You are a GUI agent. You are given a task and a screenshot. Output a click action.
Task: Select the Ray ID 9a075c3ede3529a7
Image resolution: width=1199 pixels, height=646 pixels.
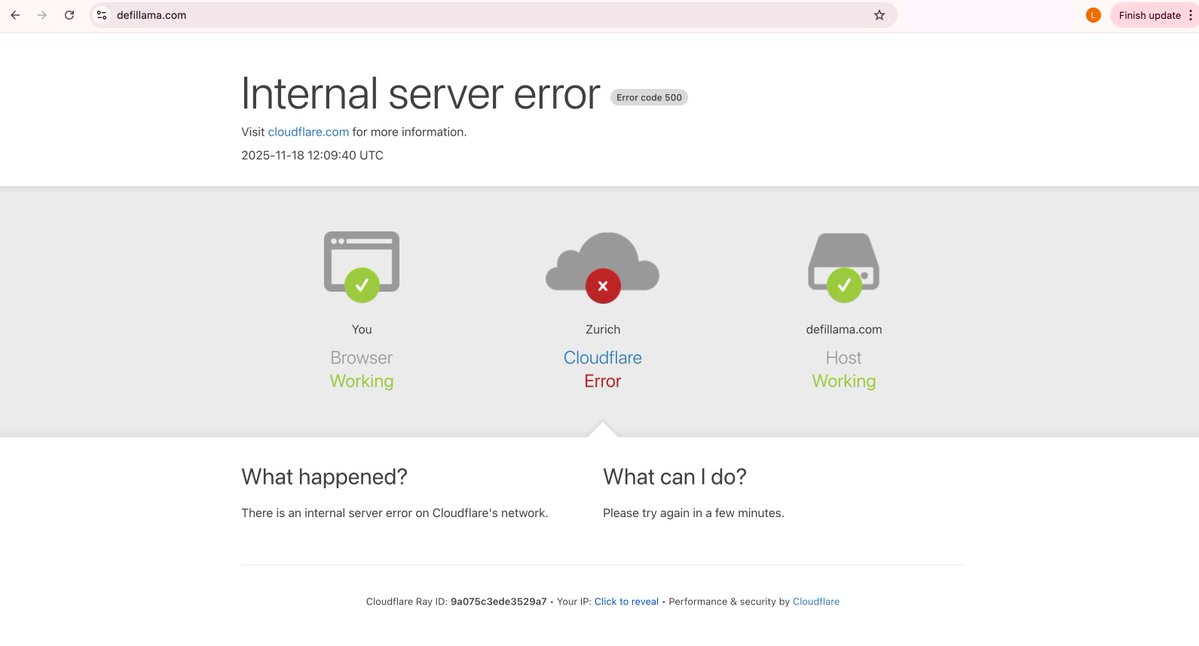pos(499,602)
